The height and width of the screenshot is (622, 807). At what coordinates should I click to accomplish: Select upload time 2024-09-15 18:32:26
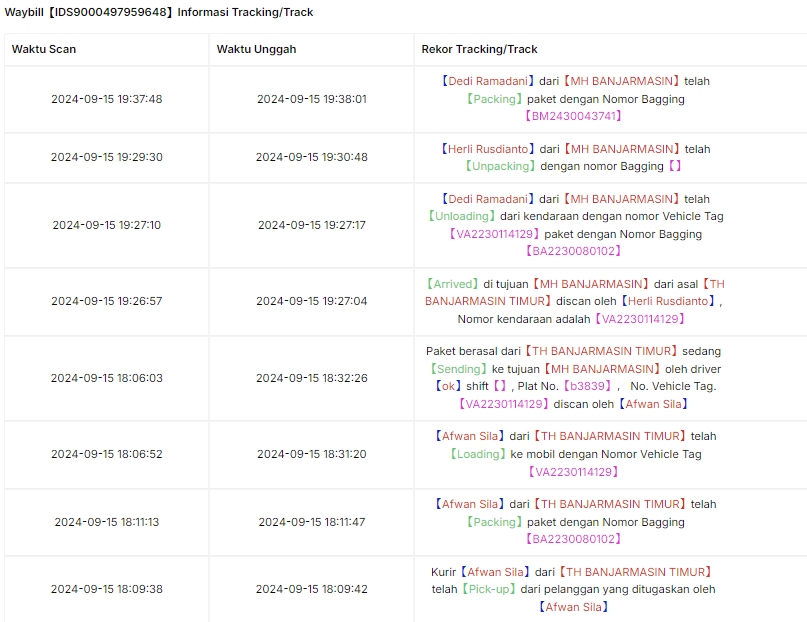pos(312,378)
